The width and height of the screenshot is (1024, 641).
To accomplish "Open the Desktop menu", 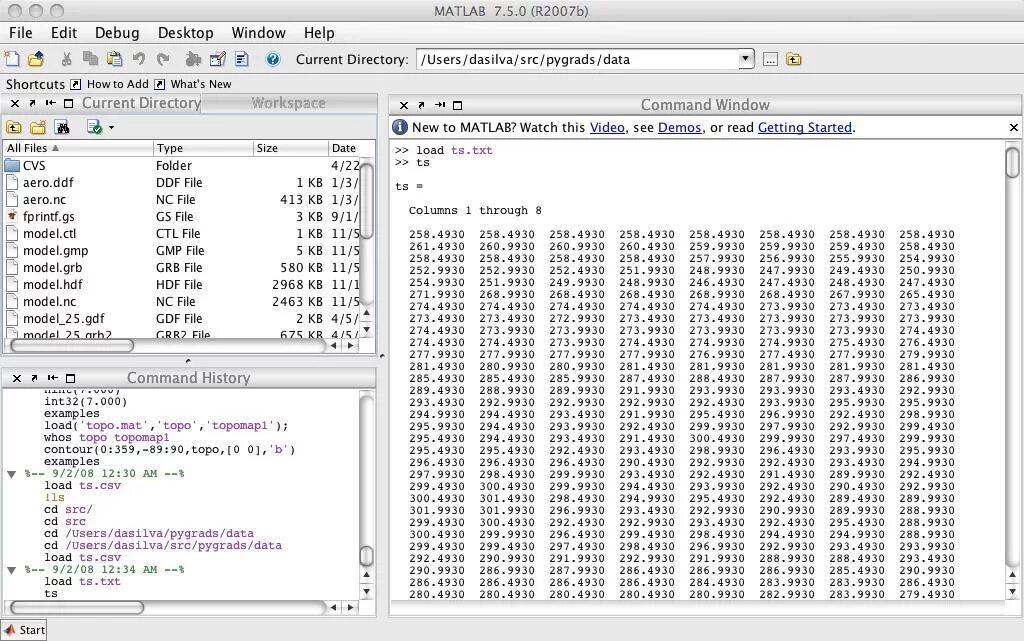I will pyautogui.click(x=185, y=33).
